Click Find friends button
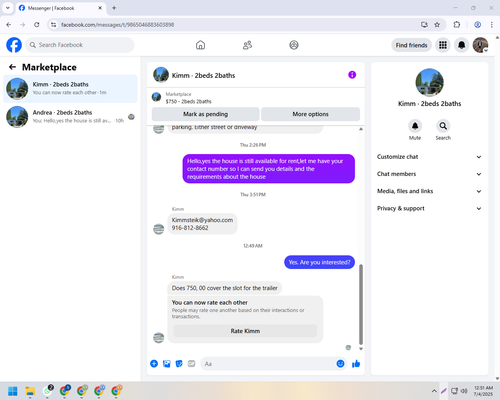This screenshot has height=400, width=500. [411, 45]
